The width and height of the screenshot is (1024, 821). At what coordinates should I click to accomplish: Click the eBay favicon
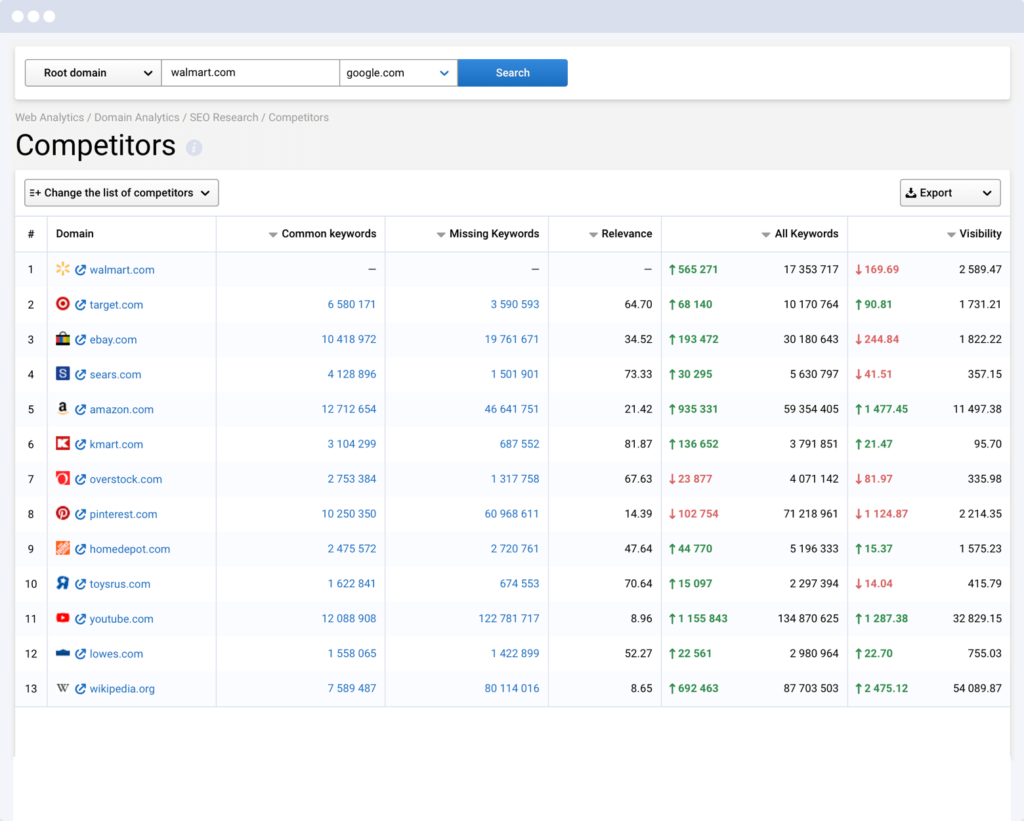click(63, 338)
